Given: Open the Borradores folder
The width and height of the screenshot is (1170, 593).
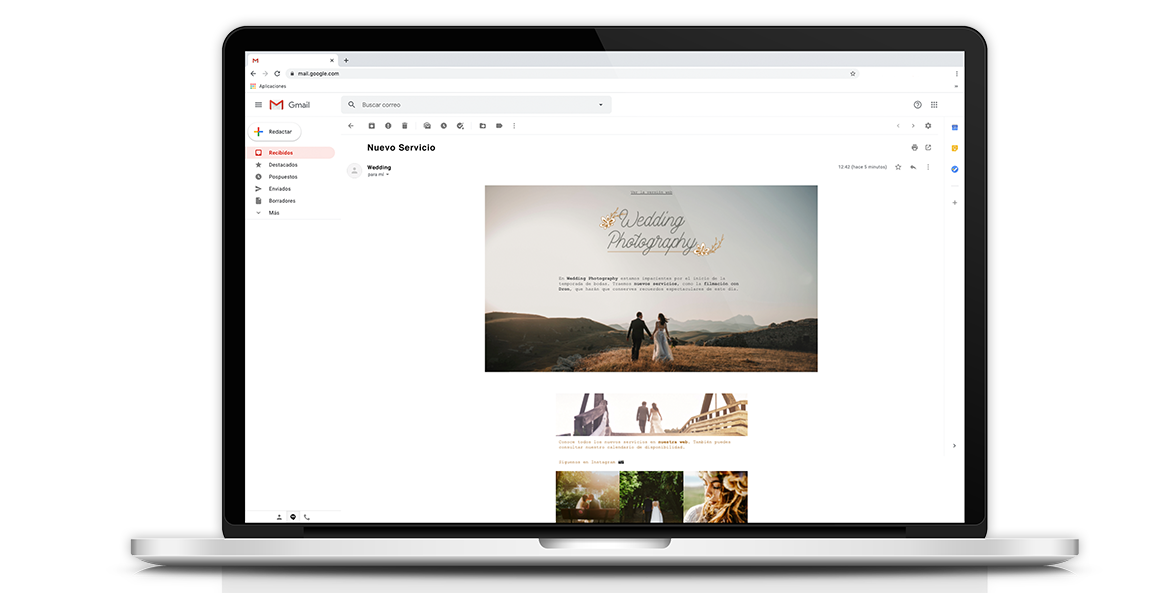Looking at the screenshot, I should click(x=281, y=201).
